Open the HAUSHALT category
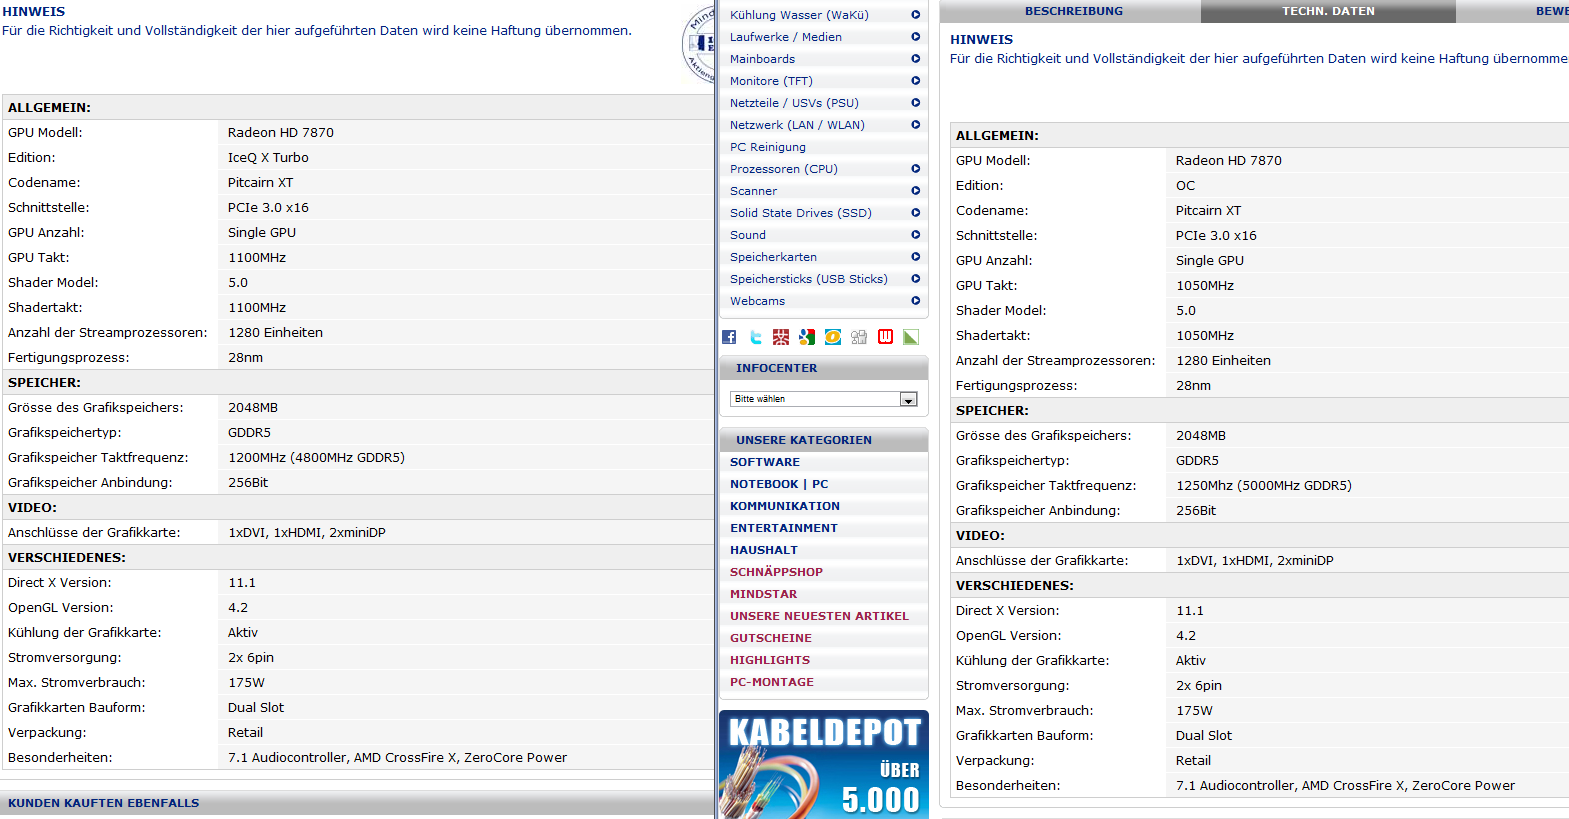Image resolution: width=1569 pixels, height=819 pixels. 764,550
